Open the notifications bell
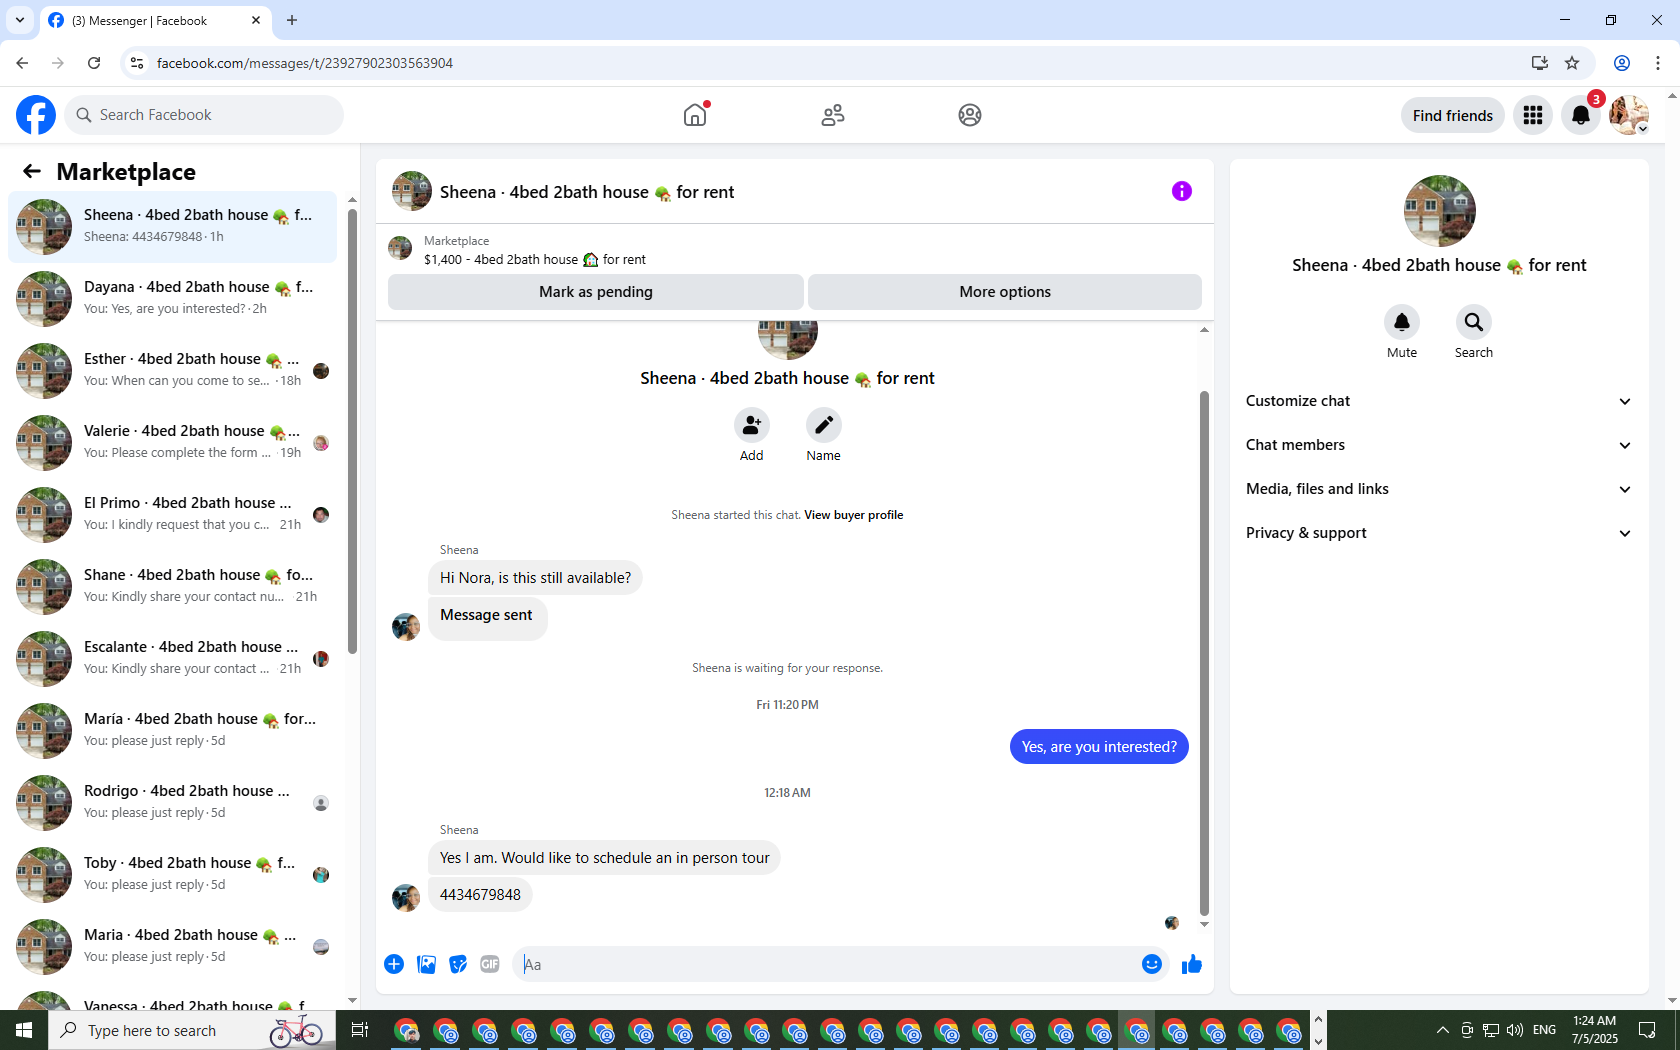The width and height of the screenshot is (1680, 1050). coord(1581,115)
